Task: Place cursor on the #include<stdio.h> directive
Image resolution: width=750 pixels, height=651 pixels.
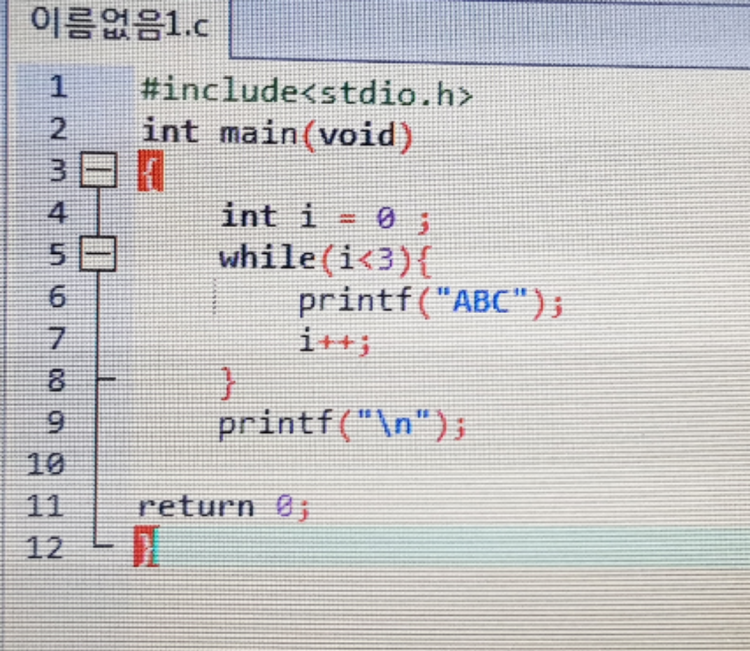Action: tap(305, 93)
